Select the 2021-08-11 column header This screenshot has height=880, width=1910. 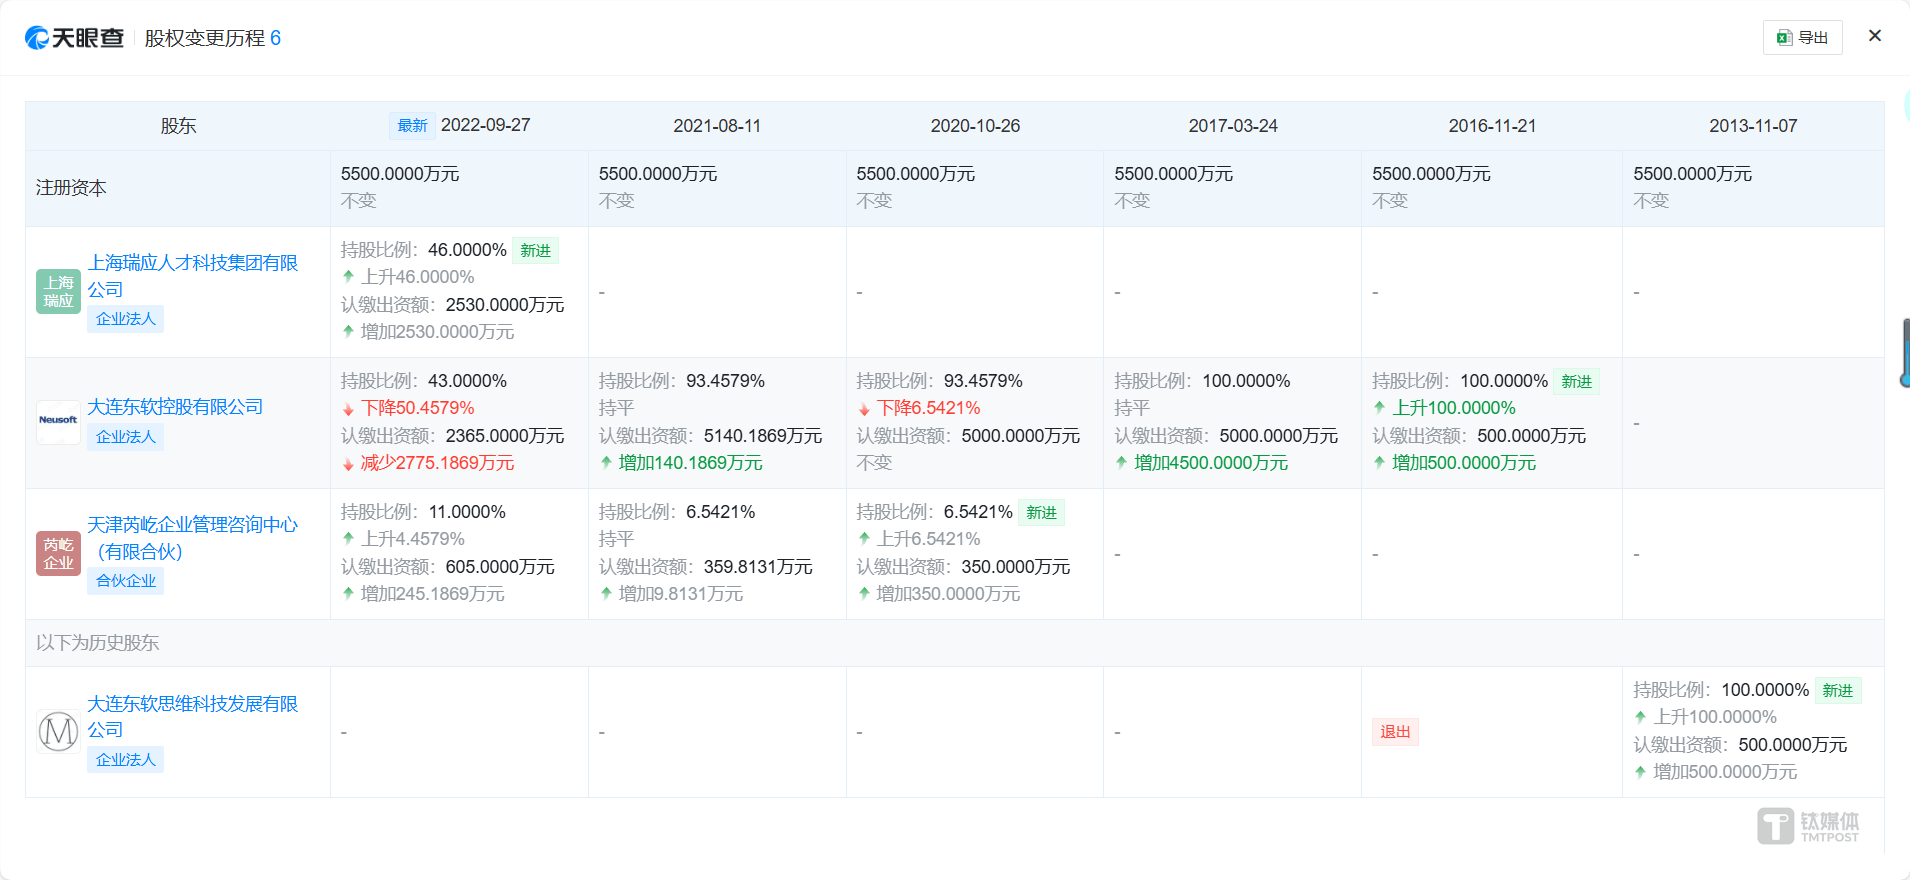click(717, 126)
